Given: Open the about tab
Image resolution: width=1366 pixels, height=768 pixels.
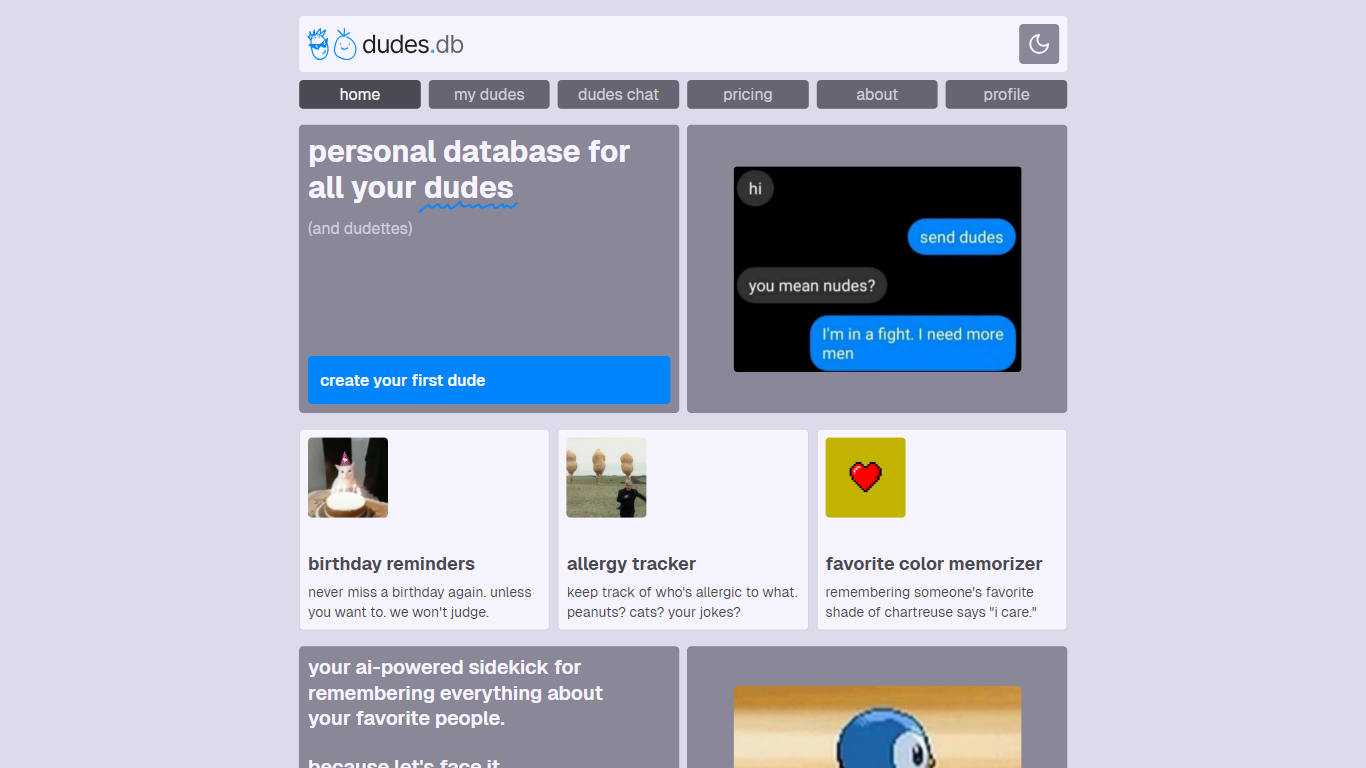Looking at the screenshot, I should pyautogui.click(x=877, y=94).
